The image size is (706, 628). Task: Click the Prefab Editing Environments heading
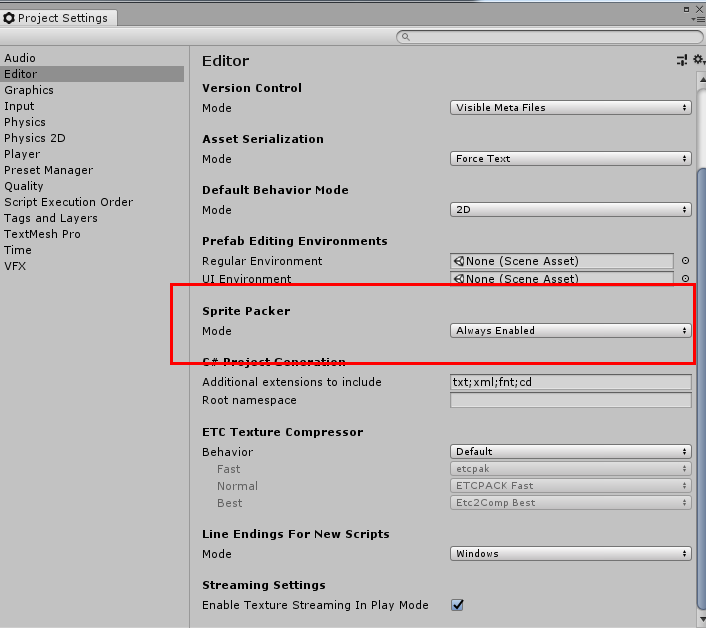pyautogui.click(x=295, y=241)
